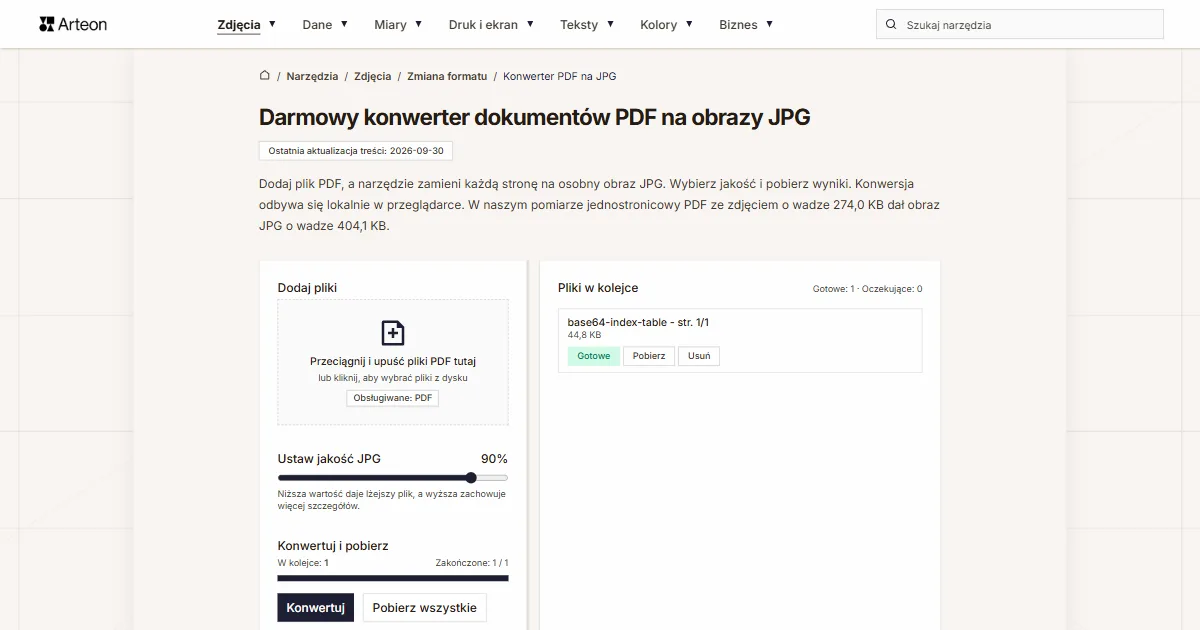Click the magnifier search icon
The width and height of the screenshot is (1200, 630).
(x=891, y=24)
